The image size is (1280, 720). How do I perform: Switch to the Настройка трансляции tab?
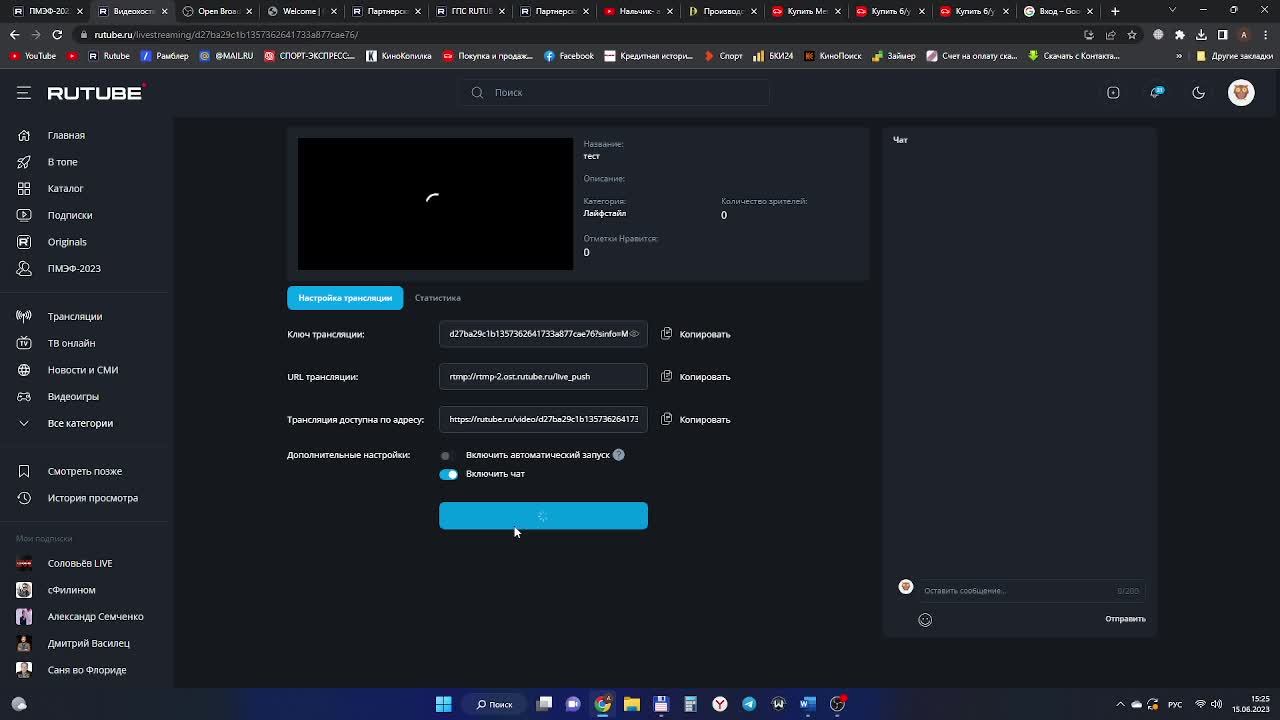(x=345, y=298)
